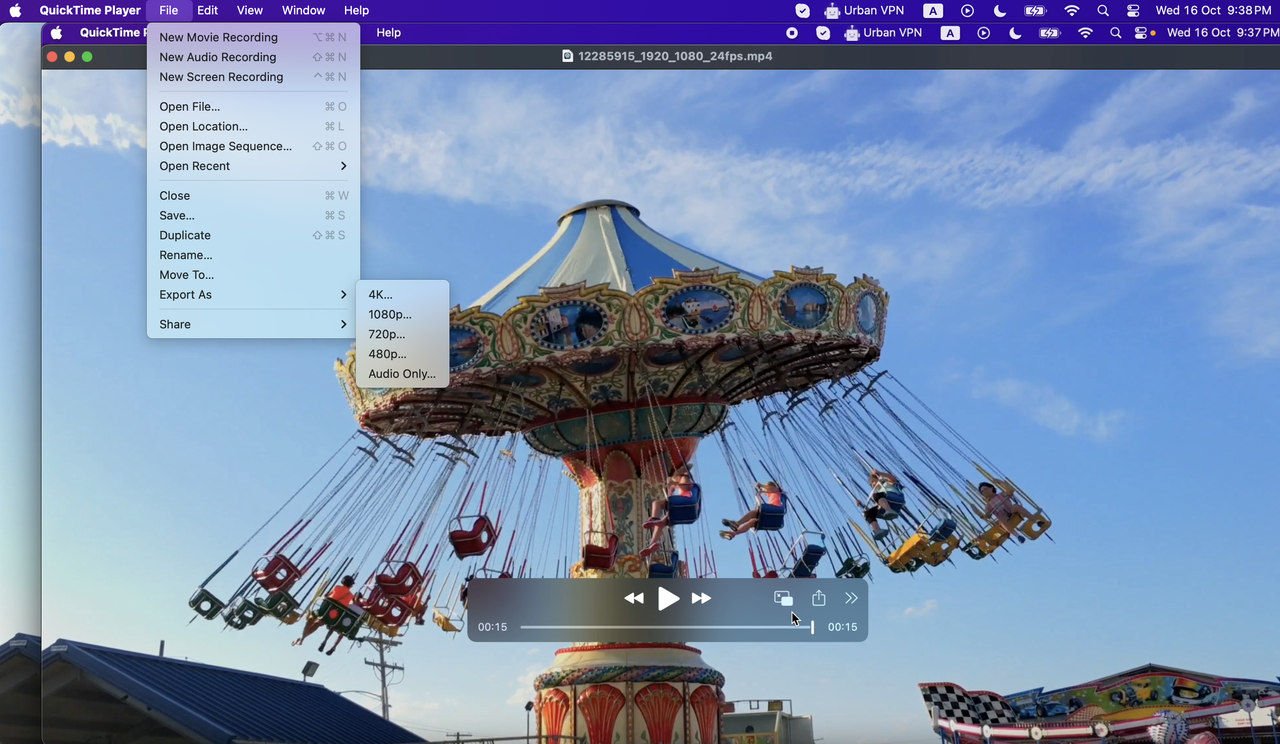The height and width of the screenshot is (744, 1280).
Task: Open the Edit menu
Action: click(207, 10)
